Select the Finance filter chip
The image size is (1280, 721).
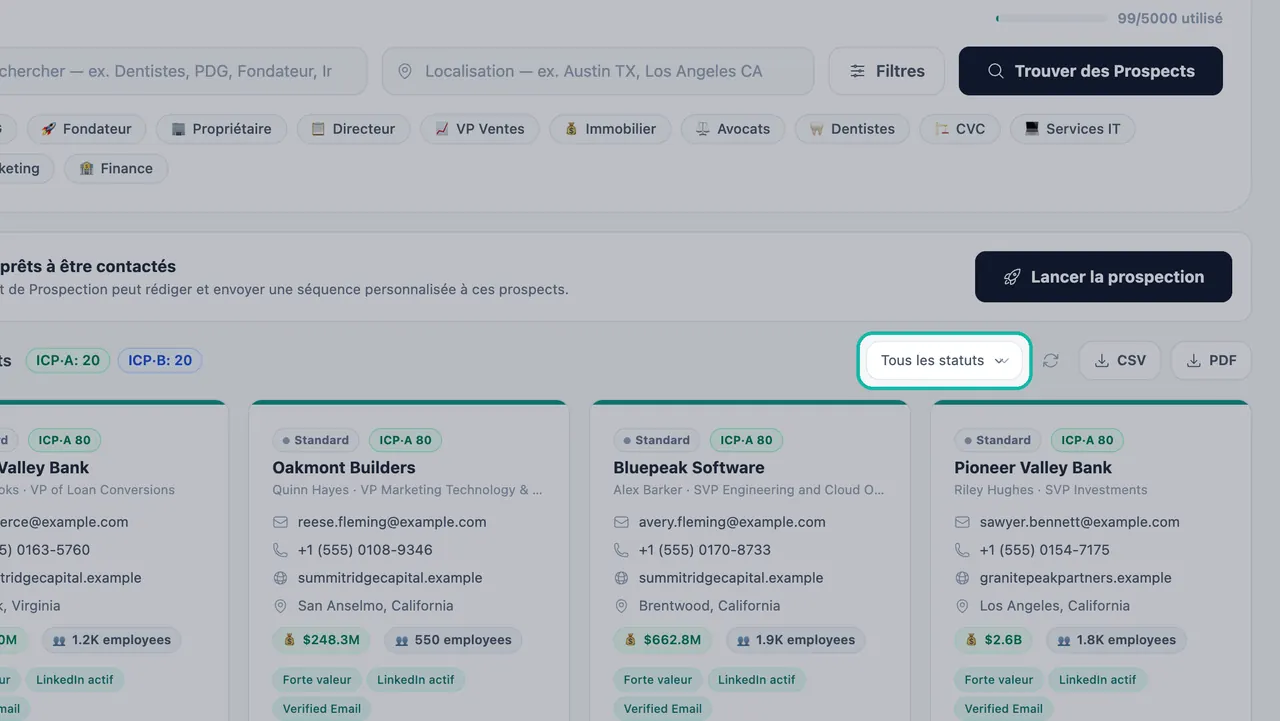pos(116,169)
